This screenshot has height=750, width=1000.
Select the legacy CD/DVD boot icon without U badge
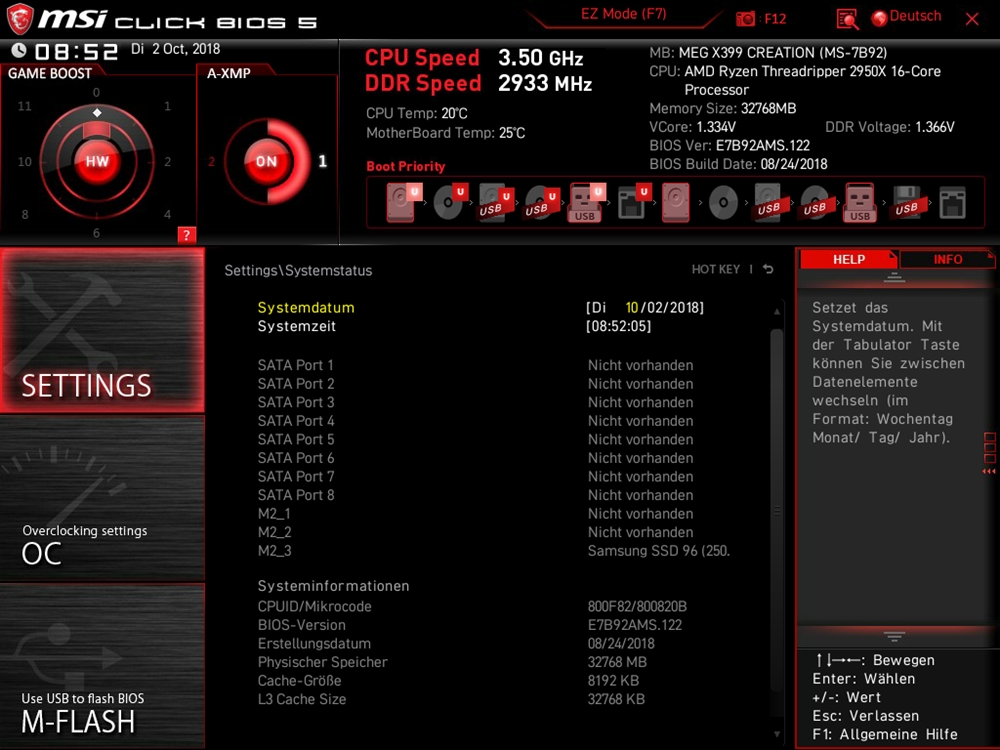723,202
